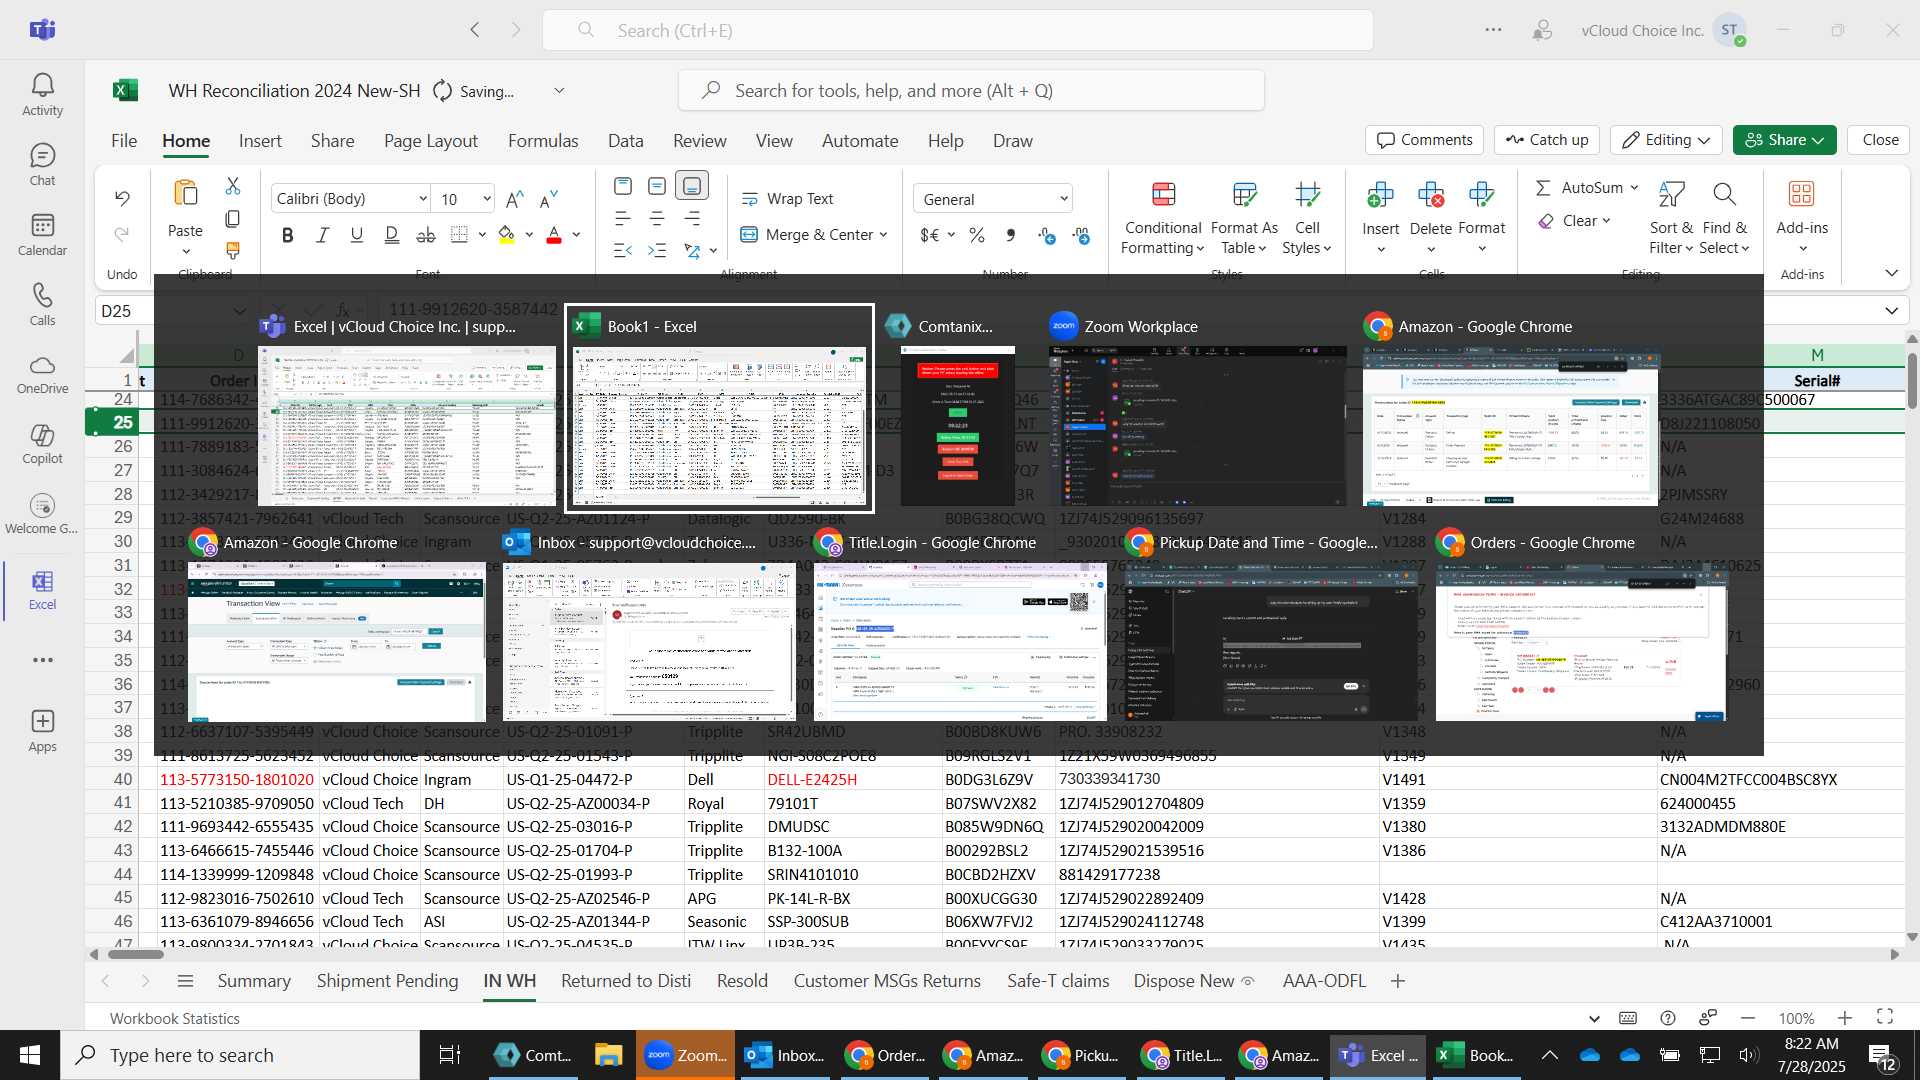The height and width of the screenshot is (1080, 1920).
Task: Click the Copy icon in clipboard group
Action: pyautogui.click(x=233, y=218)
